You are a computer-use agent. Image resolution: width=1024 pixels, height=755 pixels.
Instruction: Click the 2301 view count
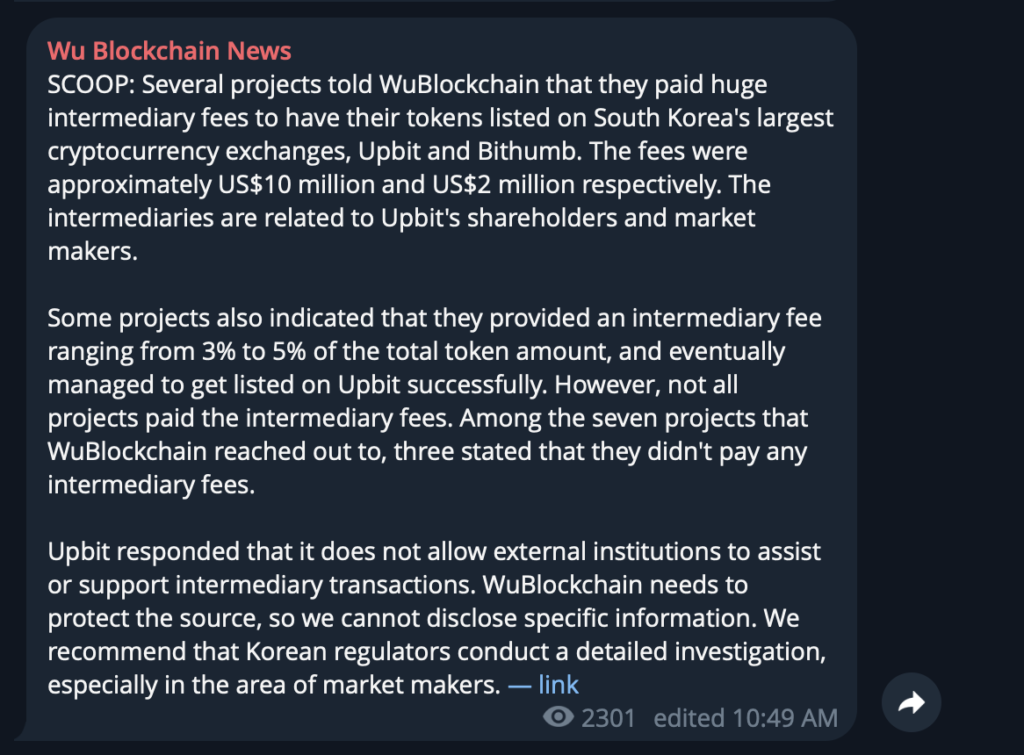pos(608,718)
